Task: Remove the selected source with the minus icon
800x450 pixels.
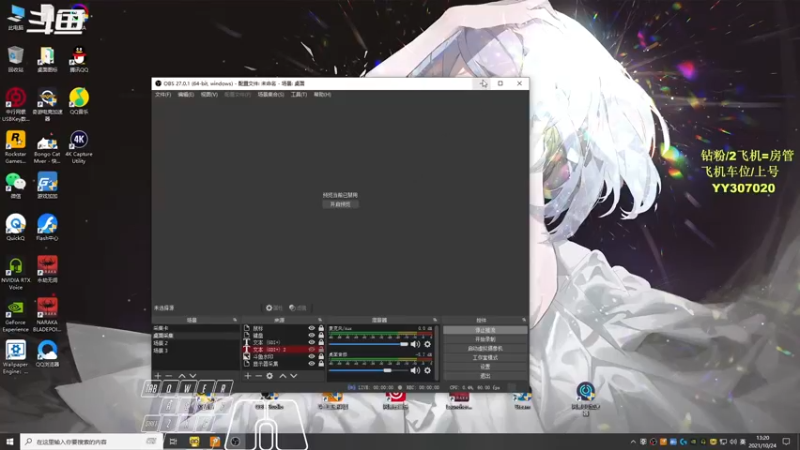Action: pos(259,376)
